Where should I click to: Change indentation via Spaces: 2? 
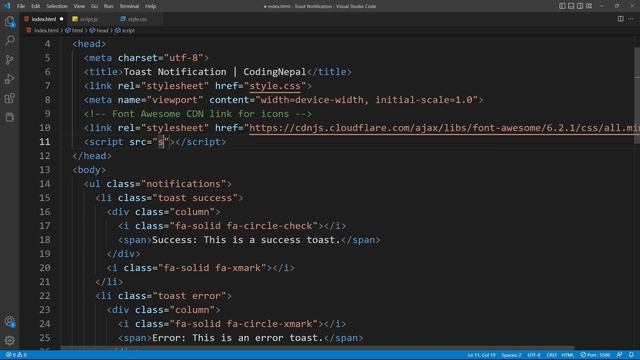(x=511, y=355)
